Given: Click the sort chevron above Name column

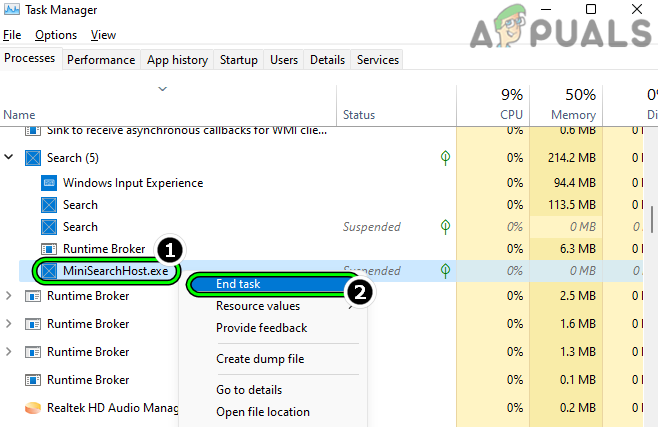Looking at the screenshot, I should [162, 89].
